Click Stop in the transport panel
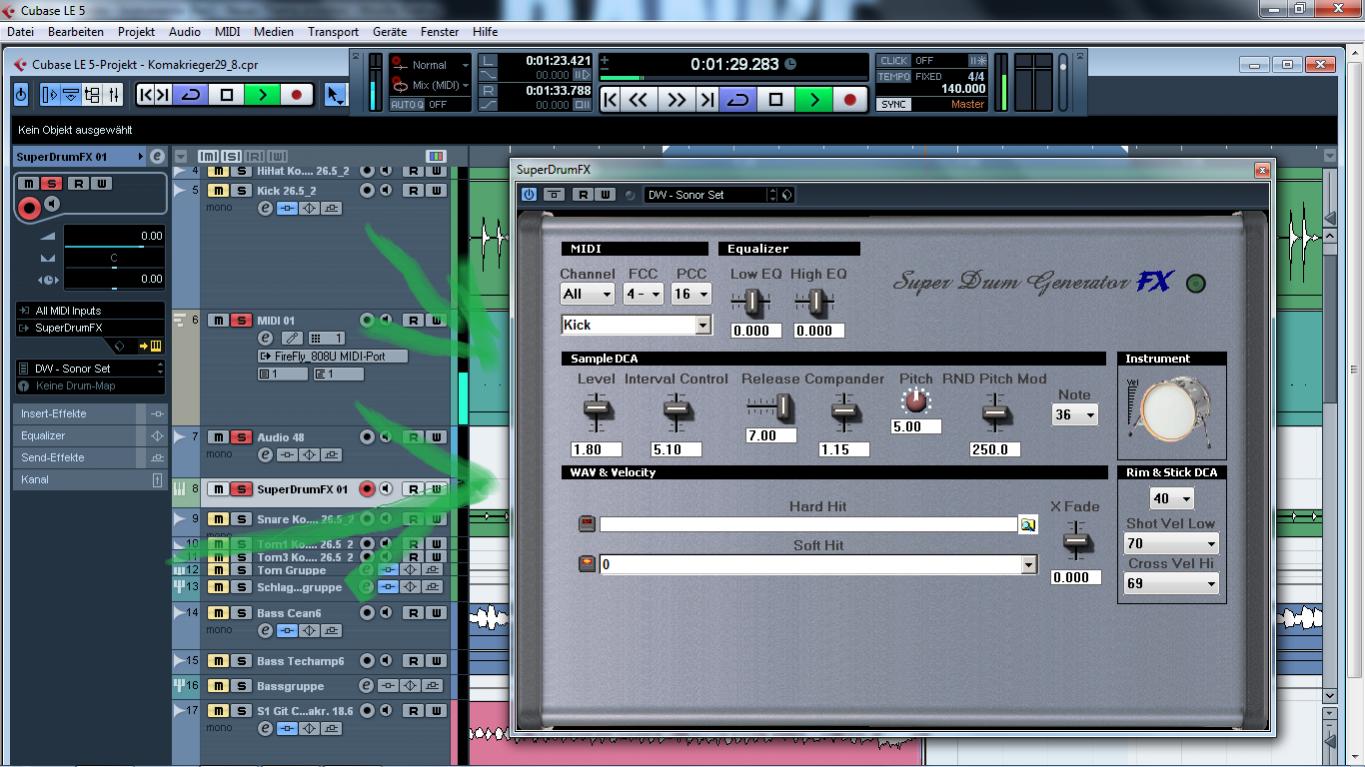Image resolution: width=1365 pixels, height=767 pixels. pos(776,99)
